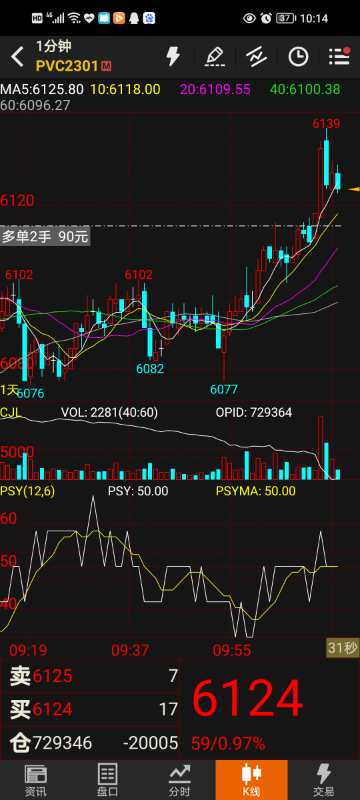Tap the 买 6124 bid price row
Viewport: 360px width, 800px height.
tap(90, 709)
